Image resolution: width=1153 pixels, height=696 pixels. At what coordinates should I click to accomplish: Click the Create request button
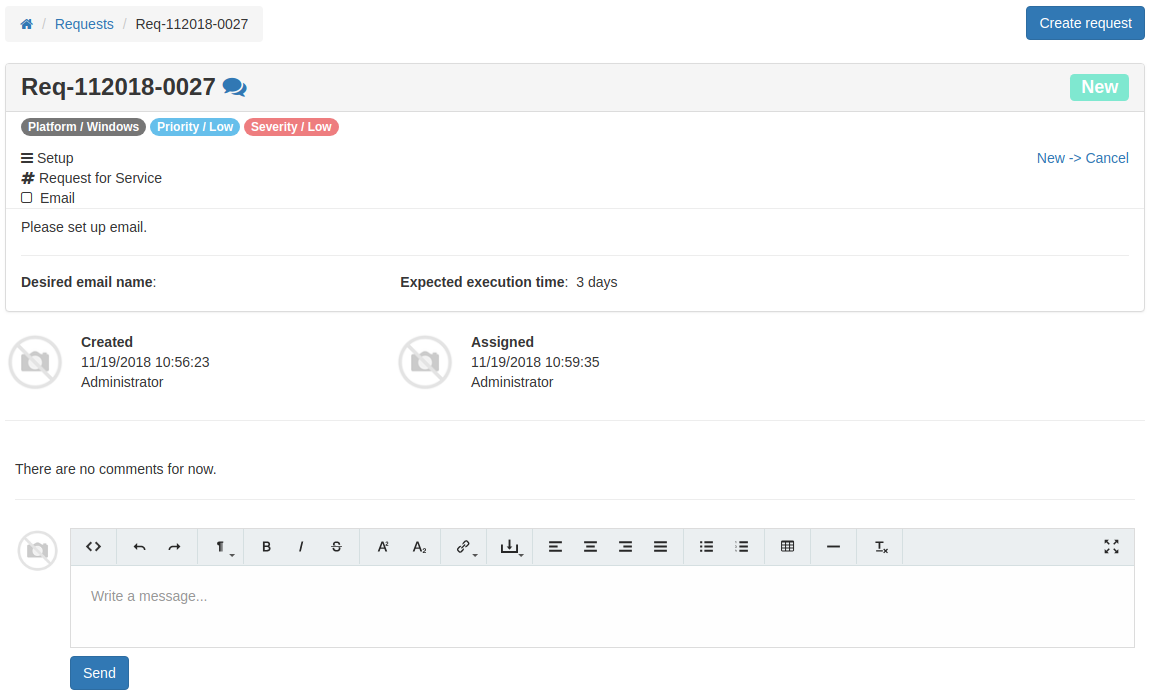(x=1085, y=24)
